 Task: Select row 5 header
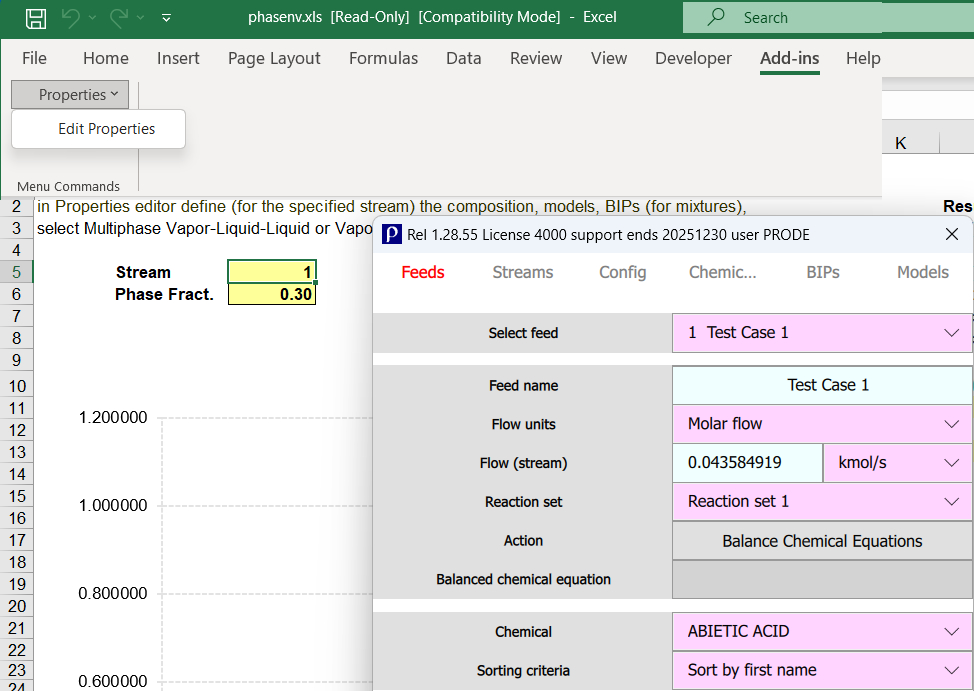pos(17,272)
